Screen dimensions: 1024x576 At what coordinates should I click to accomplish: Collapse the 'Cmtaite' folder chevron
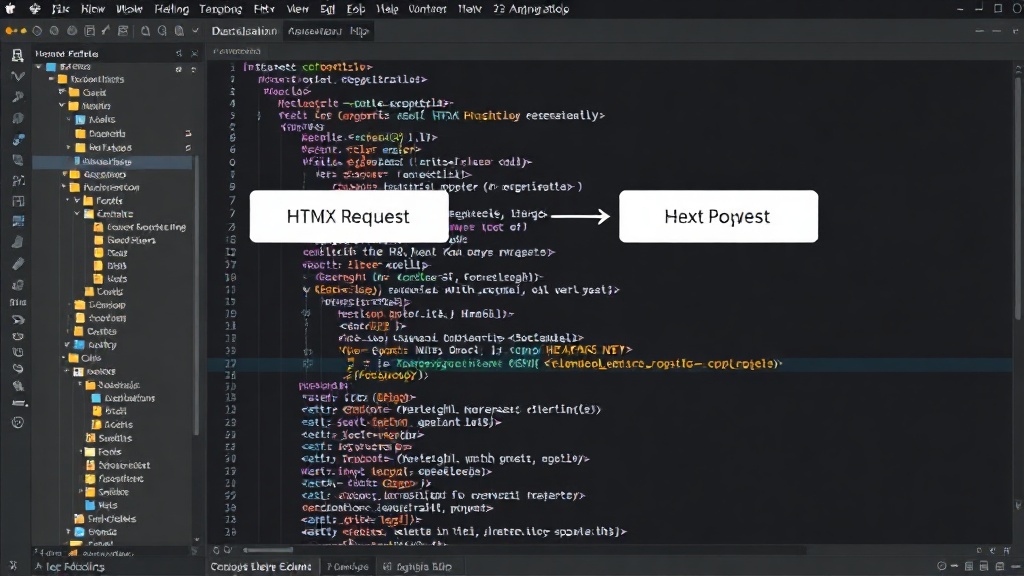click(x=77, y=214)
